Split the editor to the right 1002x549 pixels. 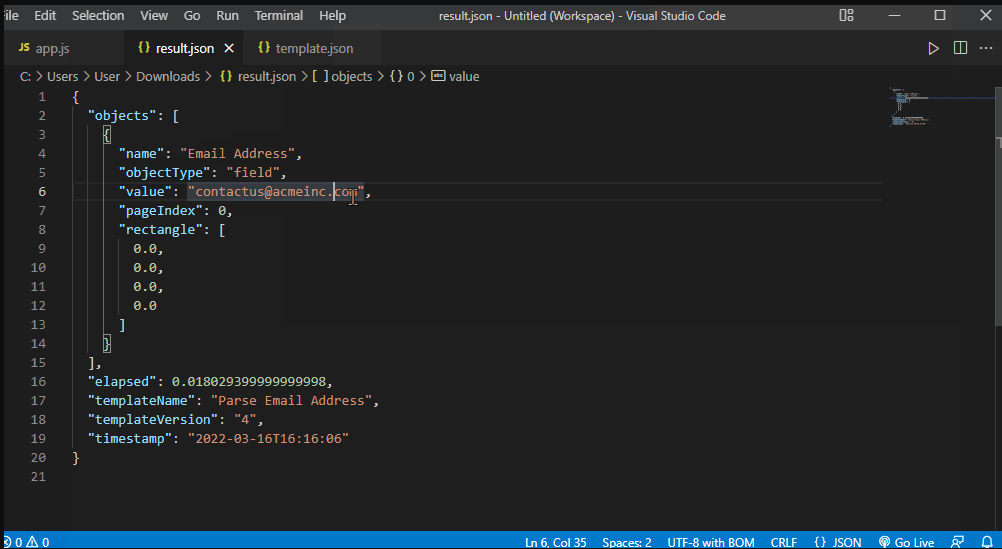tap(960, 48)
